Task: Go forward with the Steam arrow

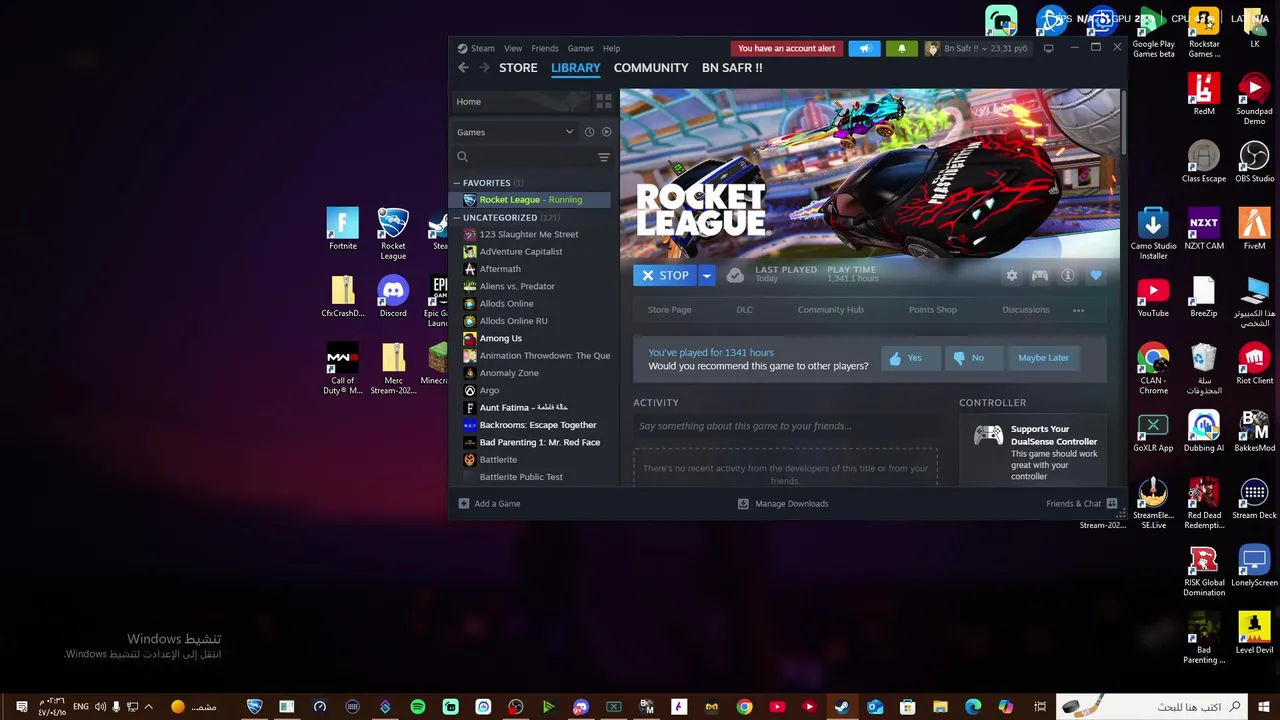Action: [x=484, y=67]
